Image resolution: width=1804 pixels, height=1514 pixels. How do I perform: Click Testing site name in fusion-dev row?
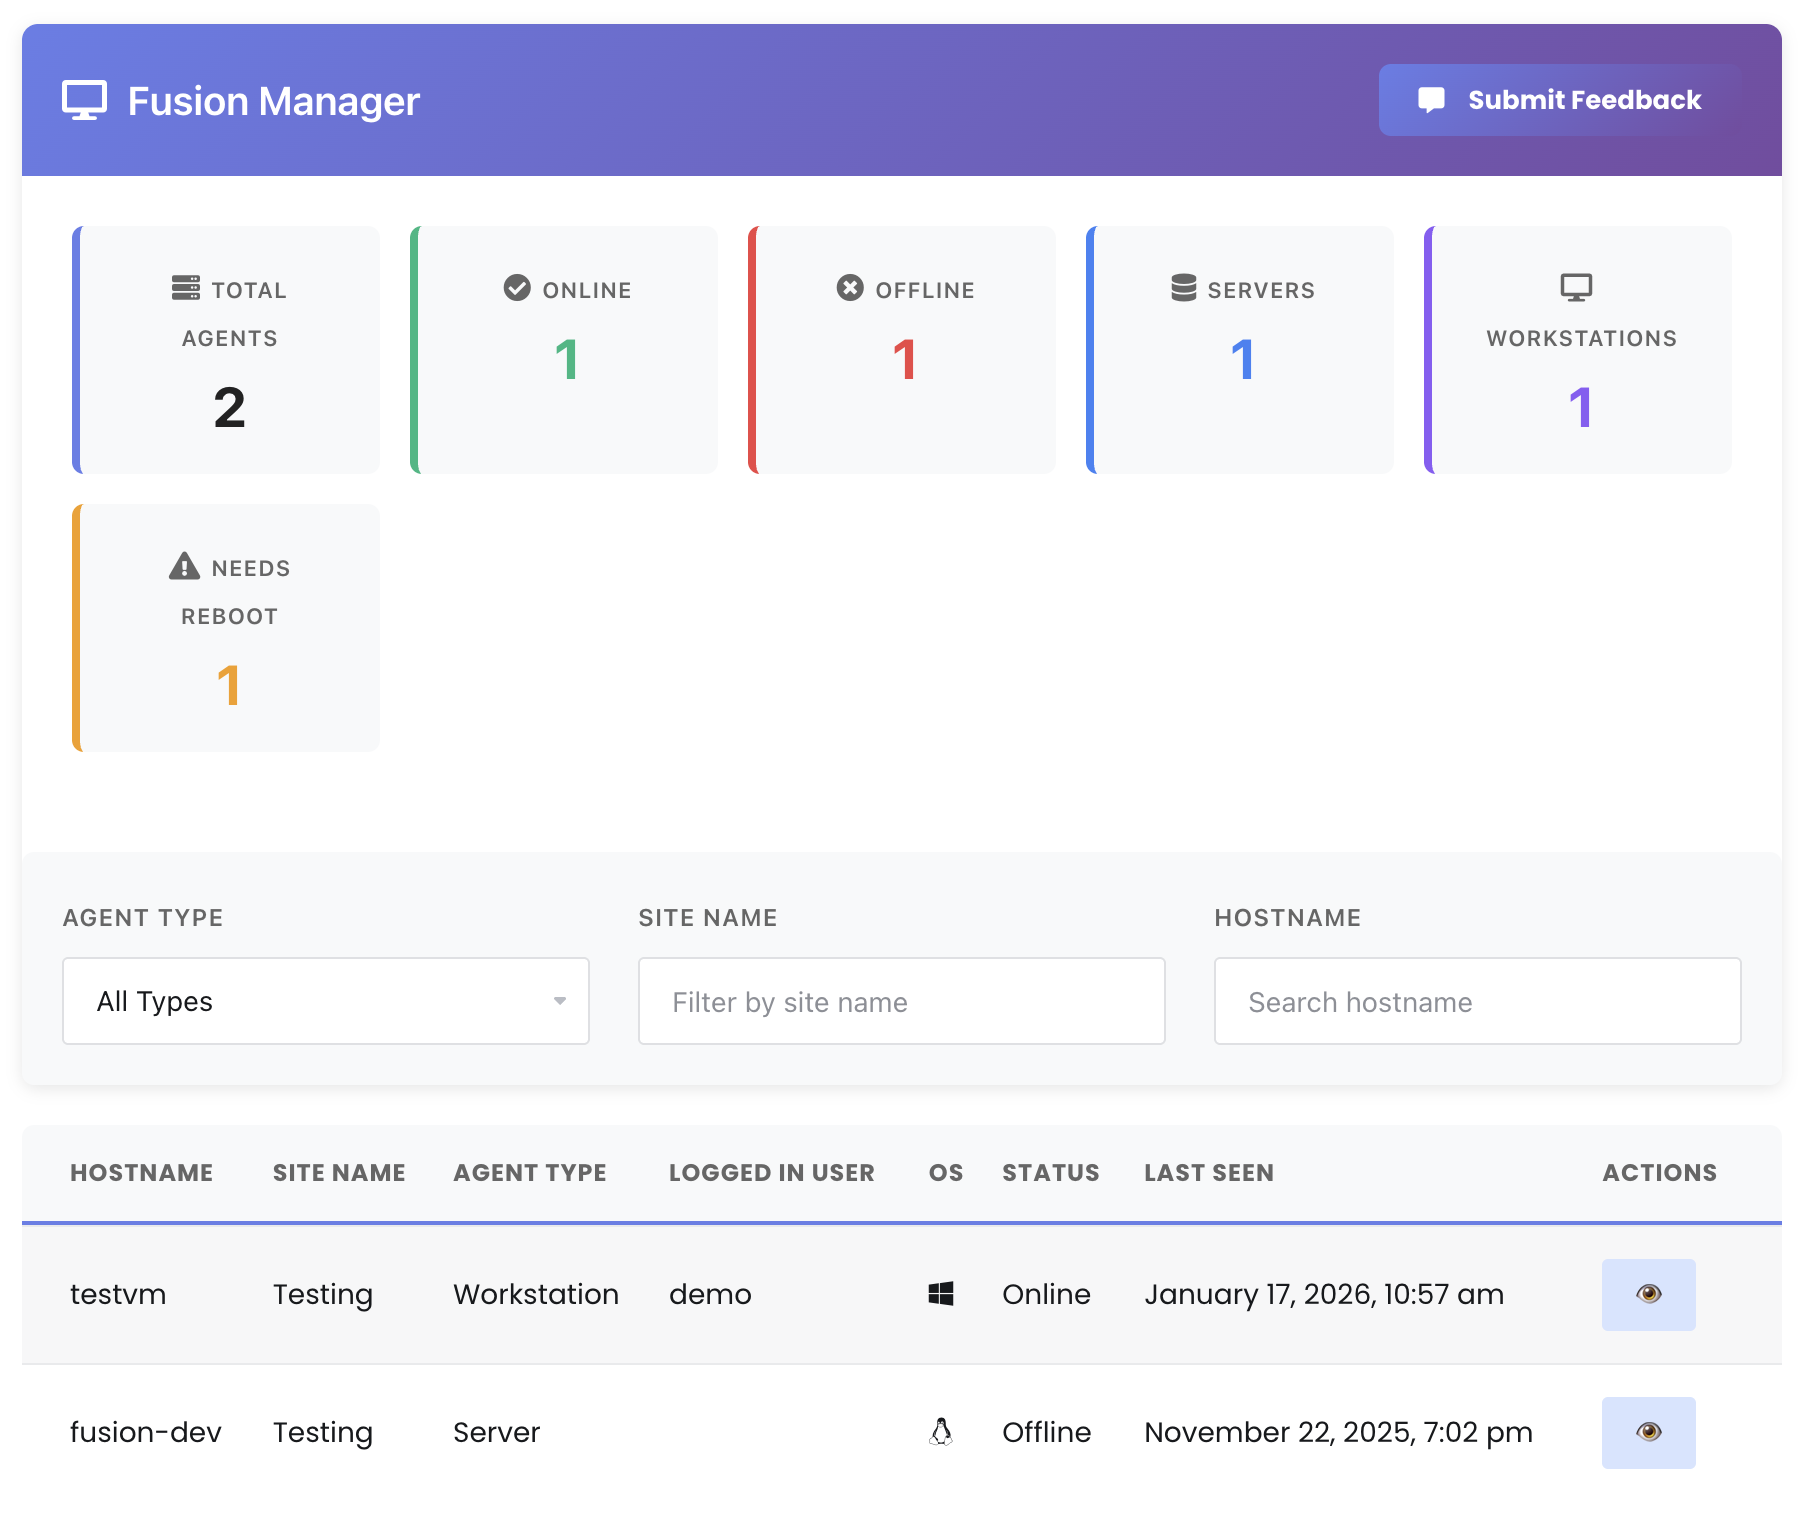323,1432
